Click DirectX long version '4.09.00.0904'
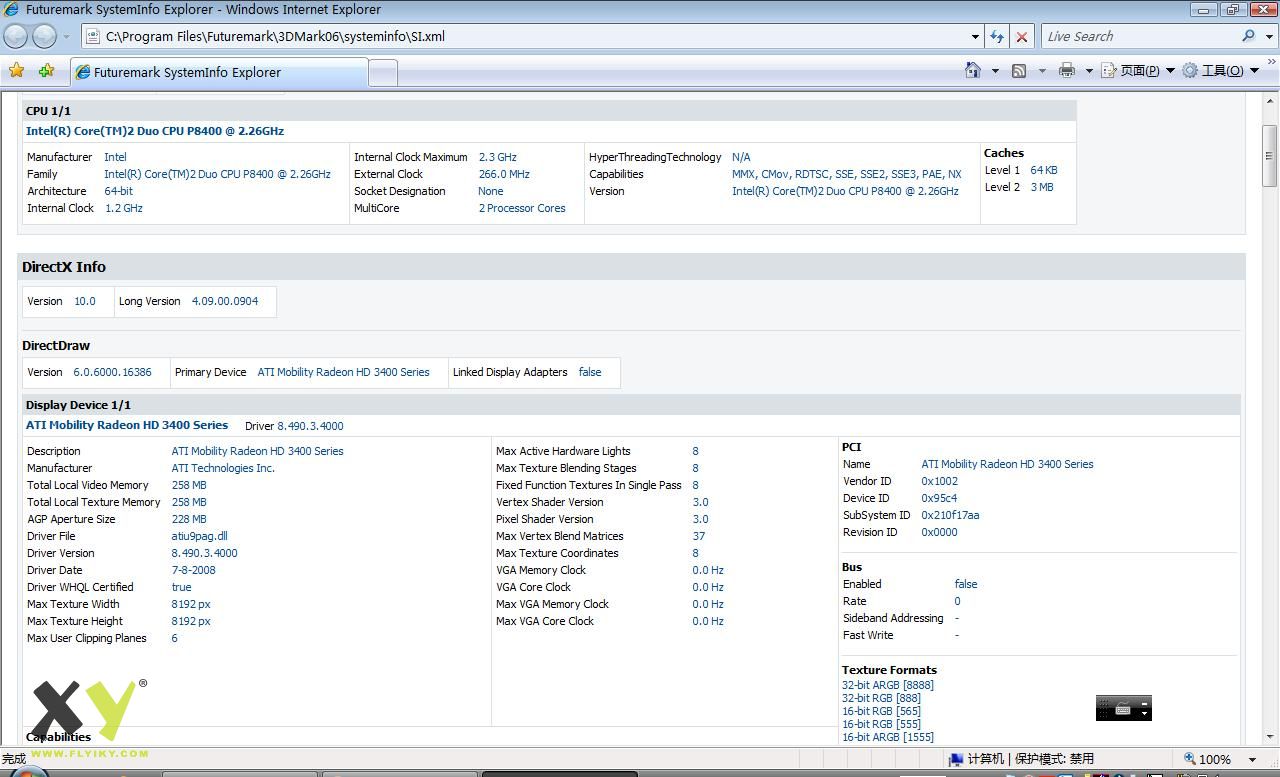The width and height of the screenshot is (1280, 777). tap(225, 301)
